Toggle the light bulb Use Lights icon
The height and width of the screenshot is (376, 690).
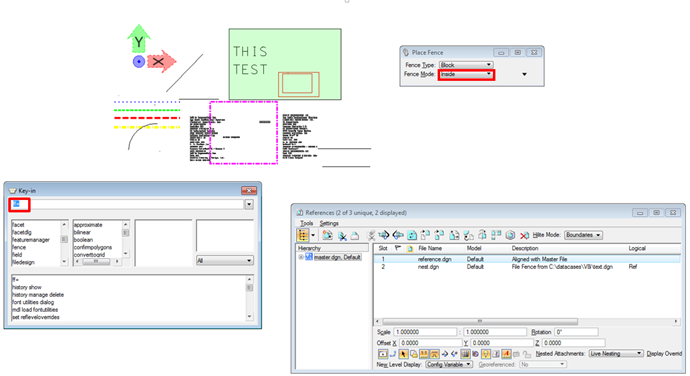click(x=486, y=354)
